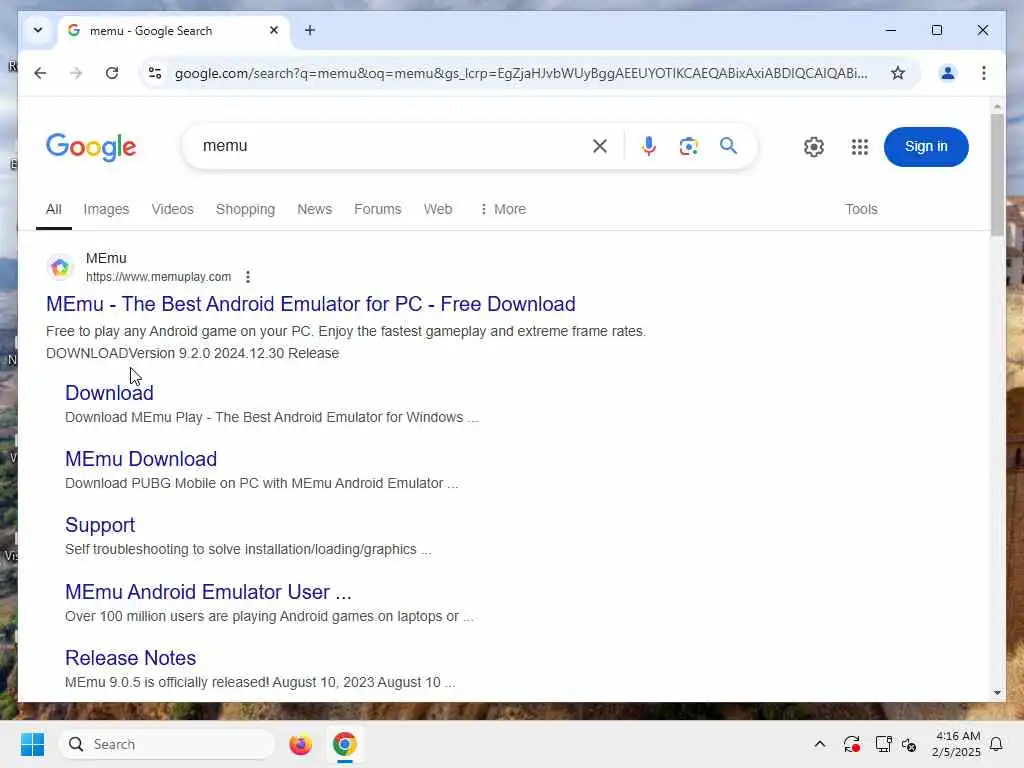Click the browser forward arrow

(76, 72)
